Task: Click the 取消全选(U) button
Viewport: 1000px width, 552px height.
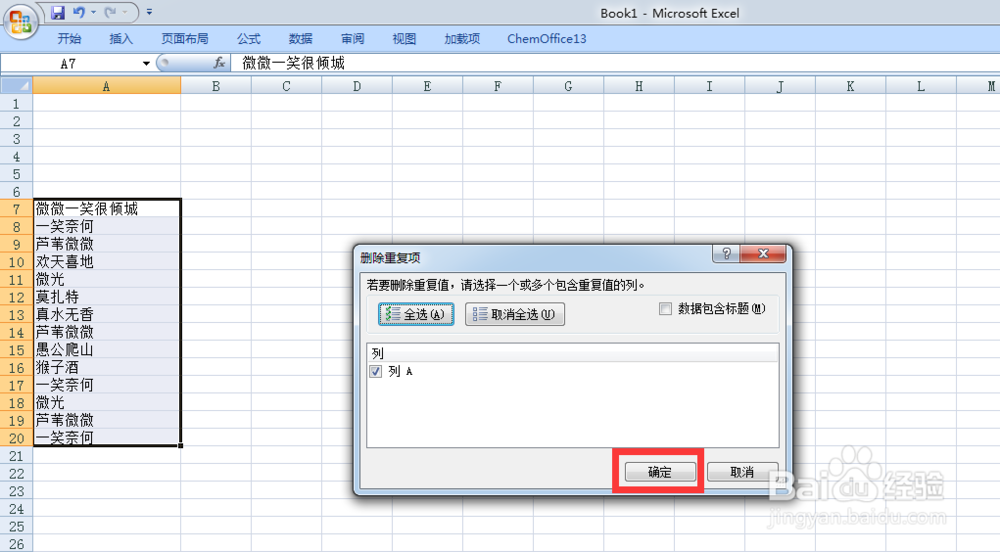Action: (x=515, y=314)
